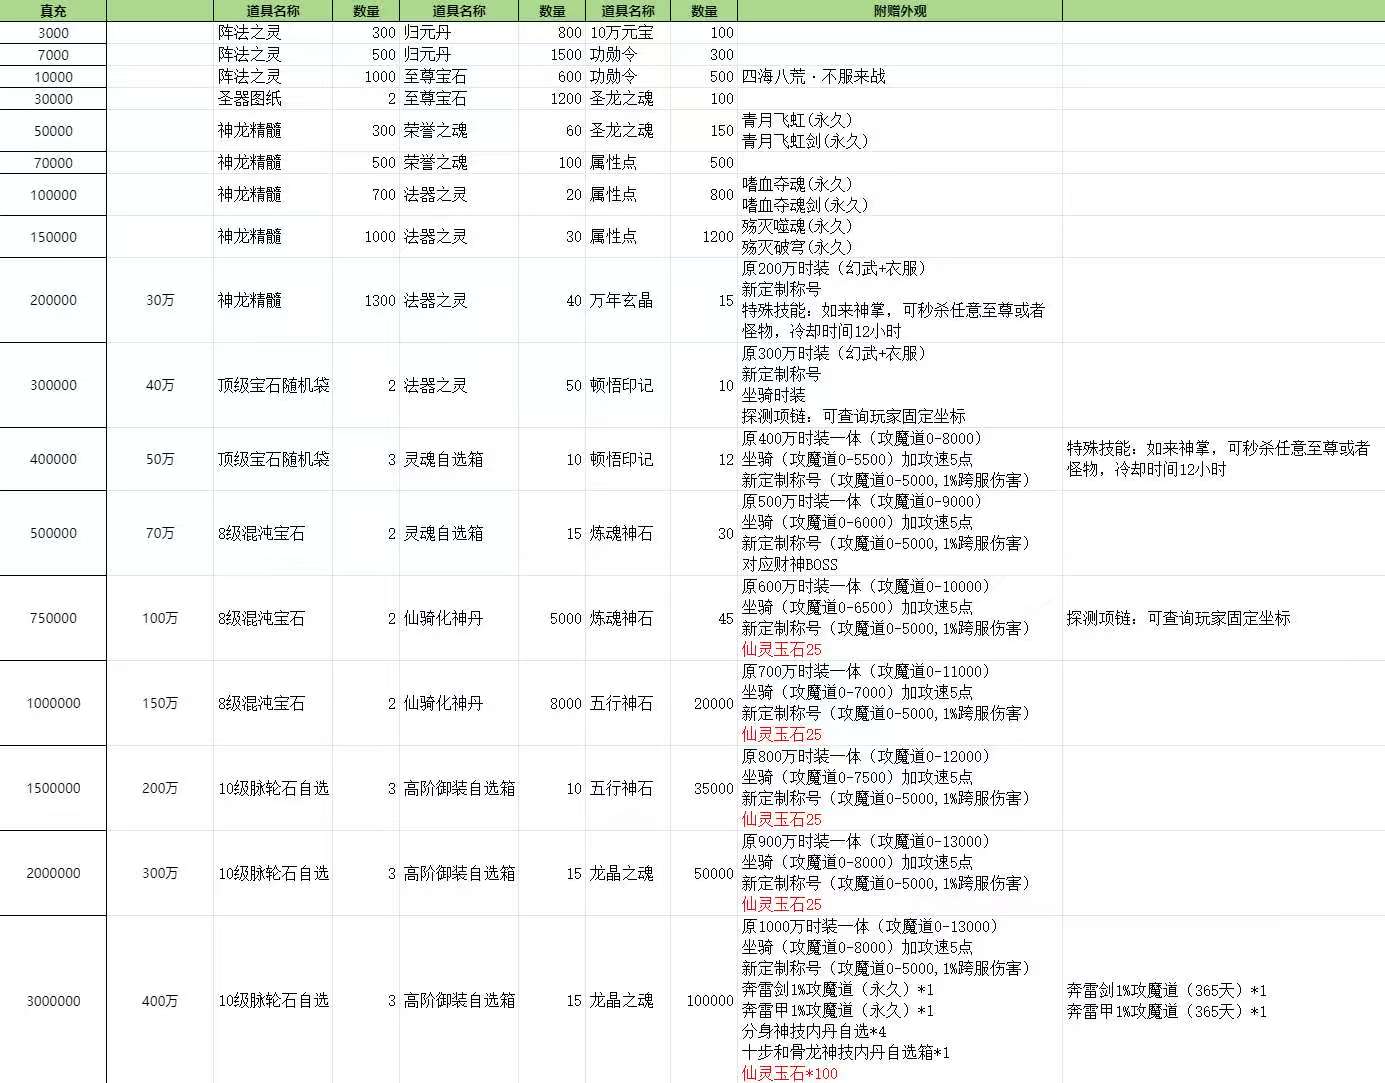Click the 750000 recharge tier cell
The image size is (1385, 1083).
(x=53, y=618)
